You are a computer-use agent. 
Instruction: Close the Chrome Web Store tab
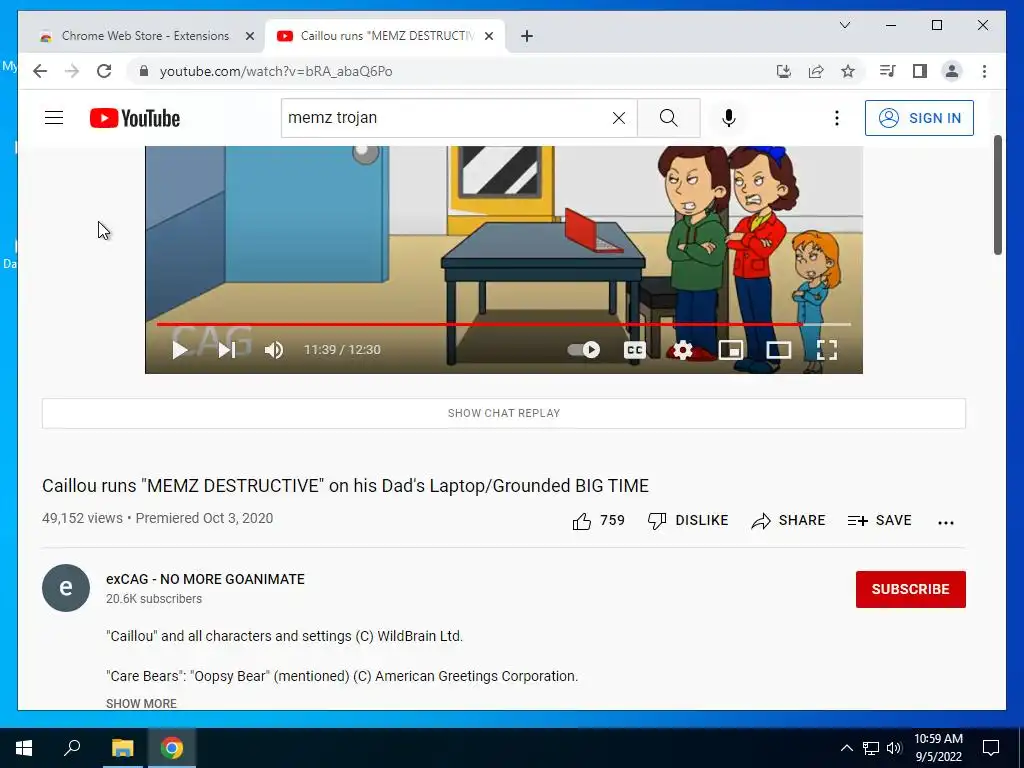point(249,36)
